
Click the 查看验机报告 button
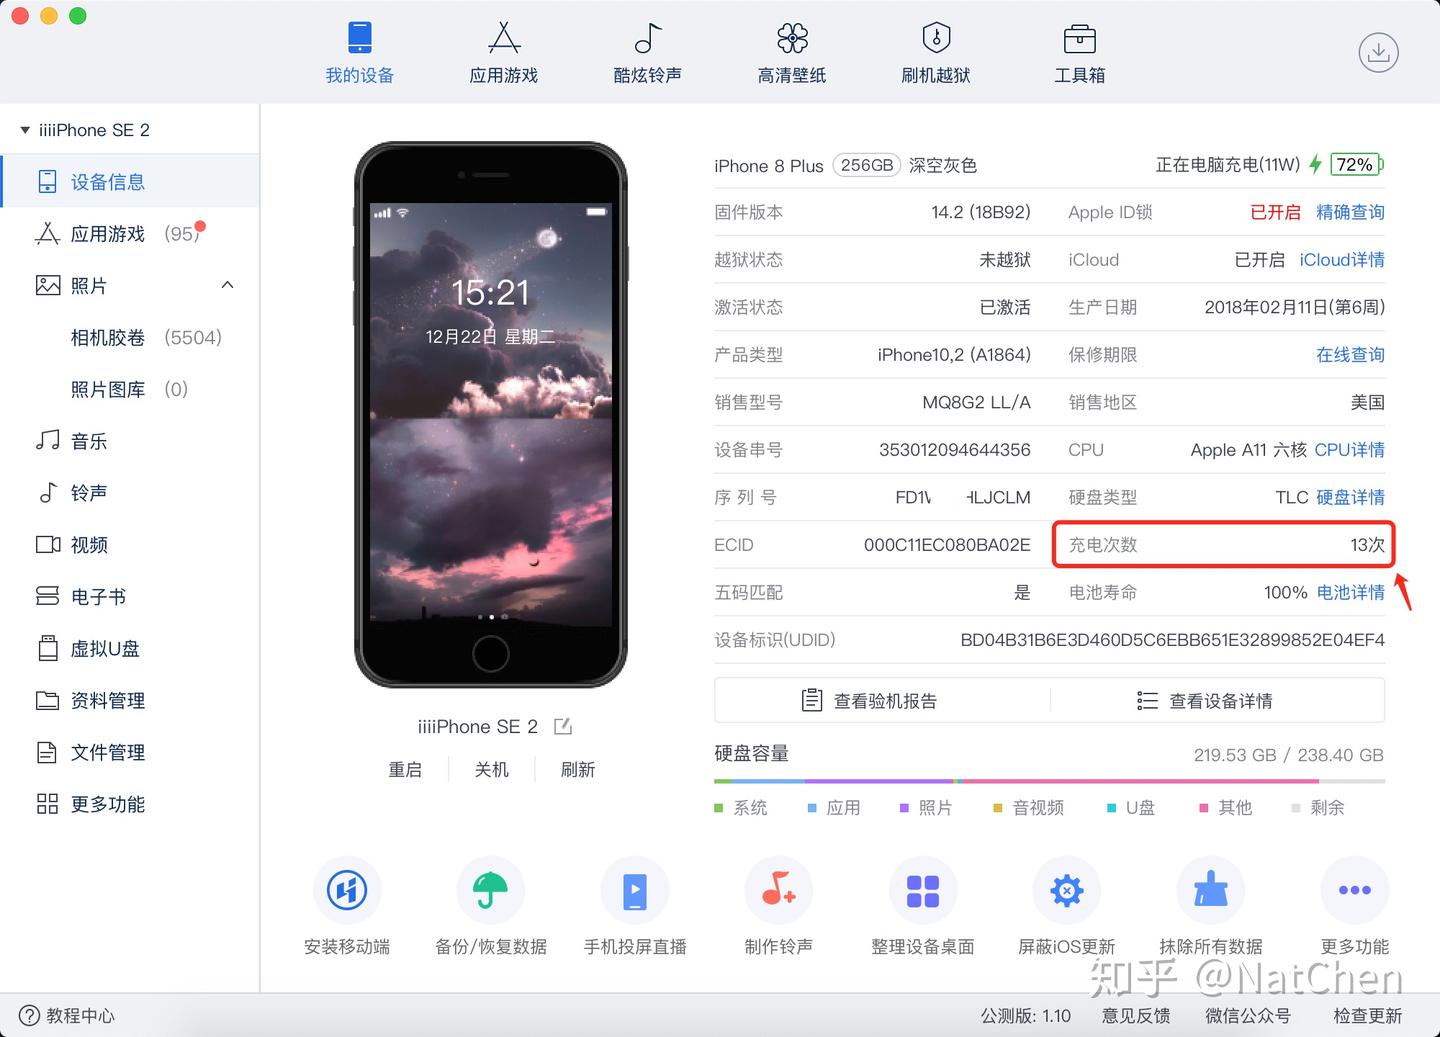870,701
